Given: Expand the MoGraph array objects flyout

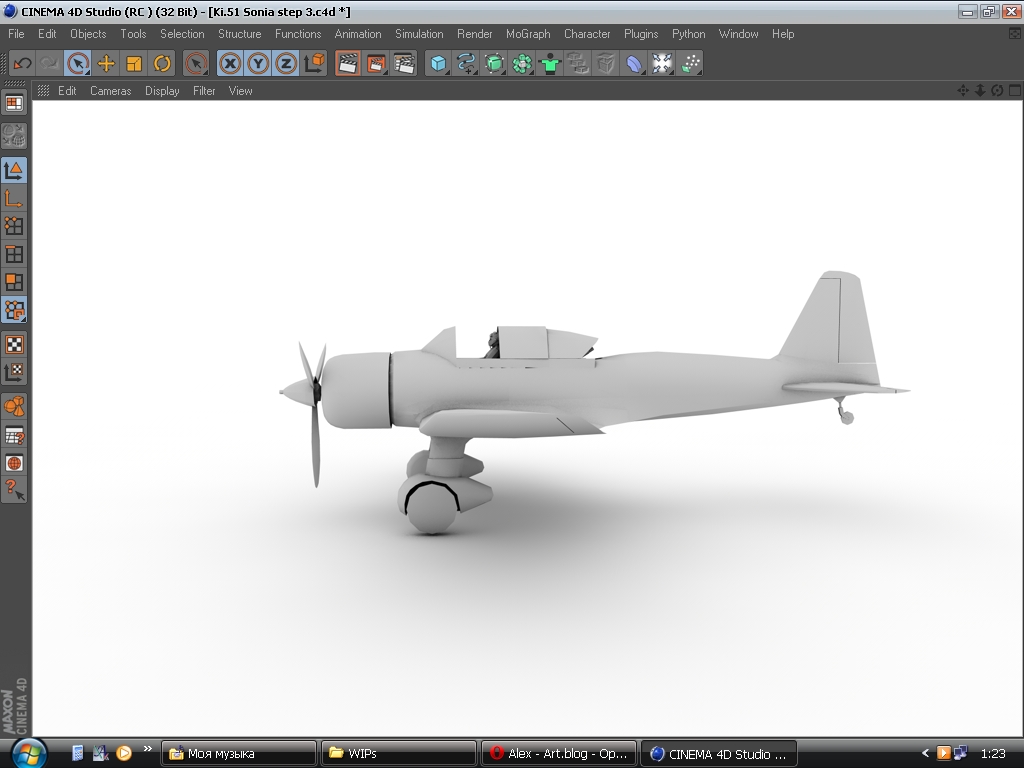Looking at the screenshot, I should [522, 63].
